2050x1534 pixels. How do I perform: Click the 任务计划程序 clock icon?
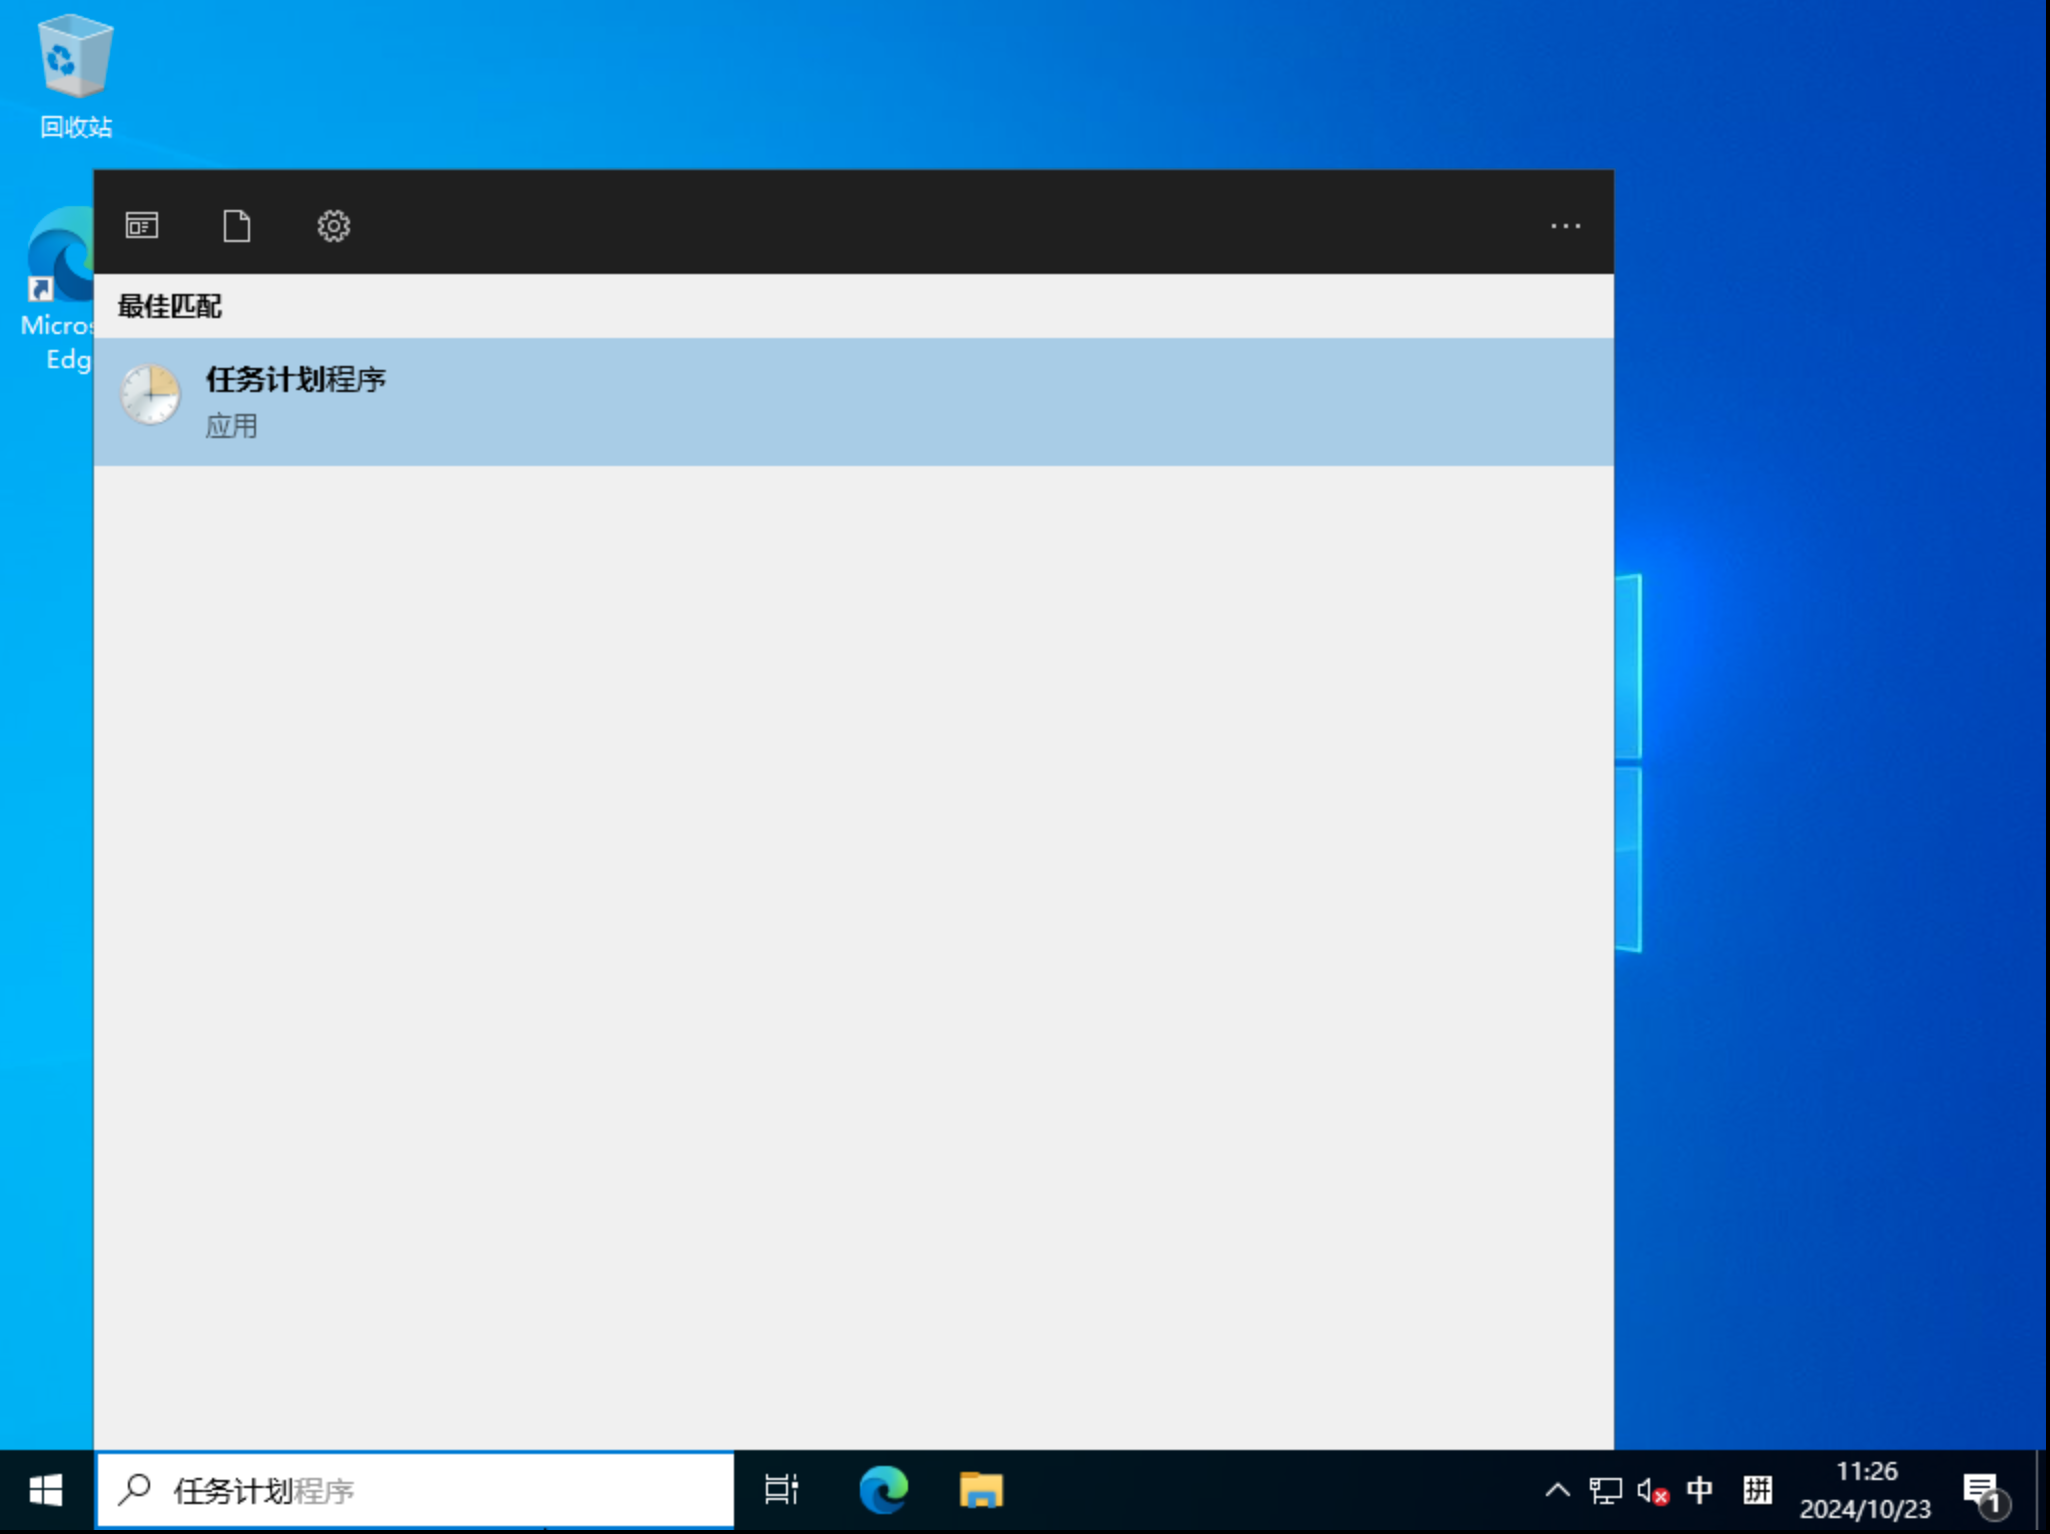[x=151, y=396]
